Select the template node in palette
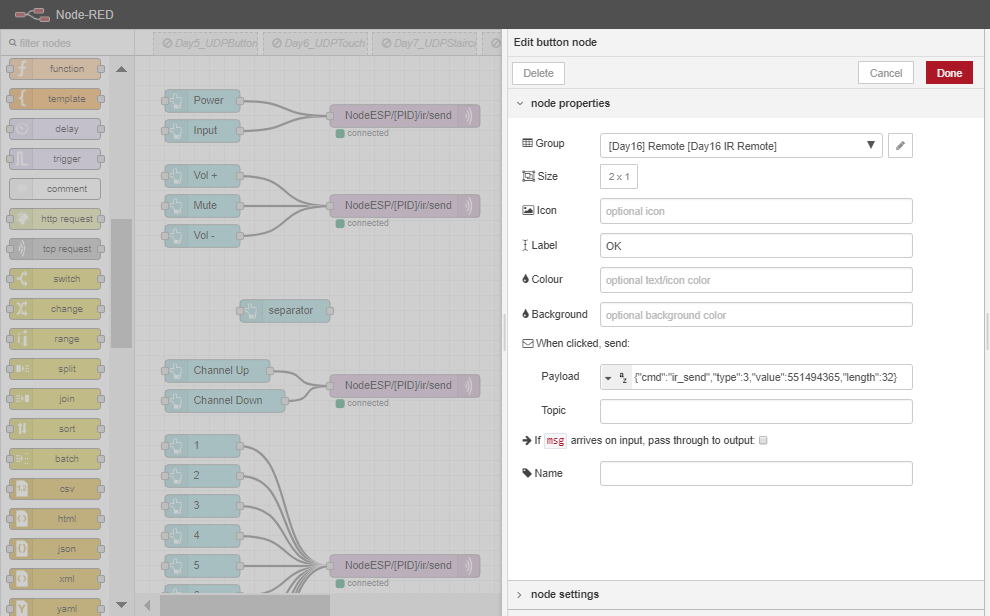The height and width of the screenshot is (616, 990). (x=55, y=99)
